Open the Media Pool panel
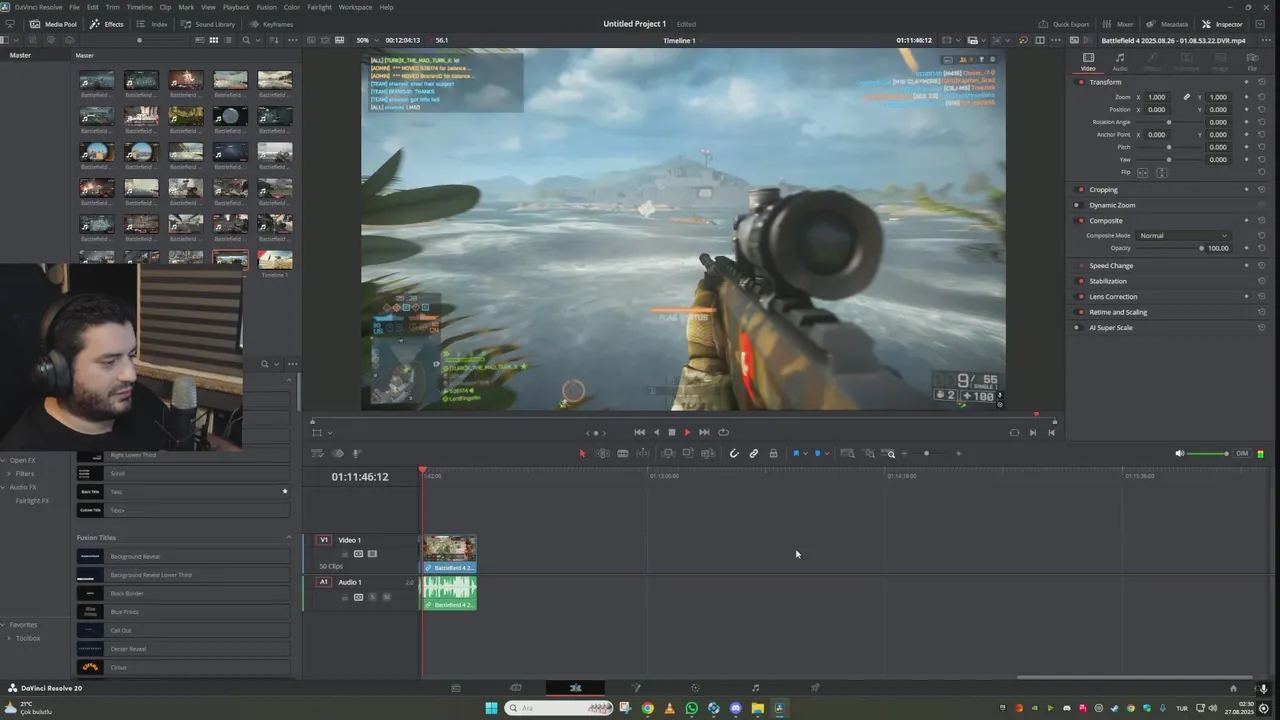 click(x=53, y=24)
